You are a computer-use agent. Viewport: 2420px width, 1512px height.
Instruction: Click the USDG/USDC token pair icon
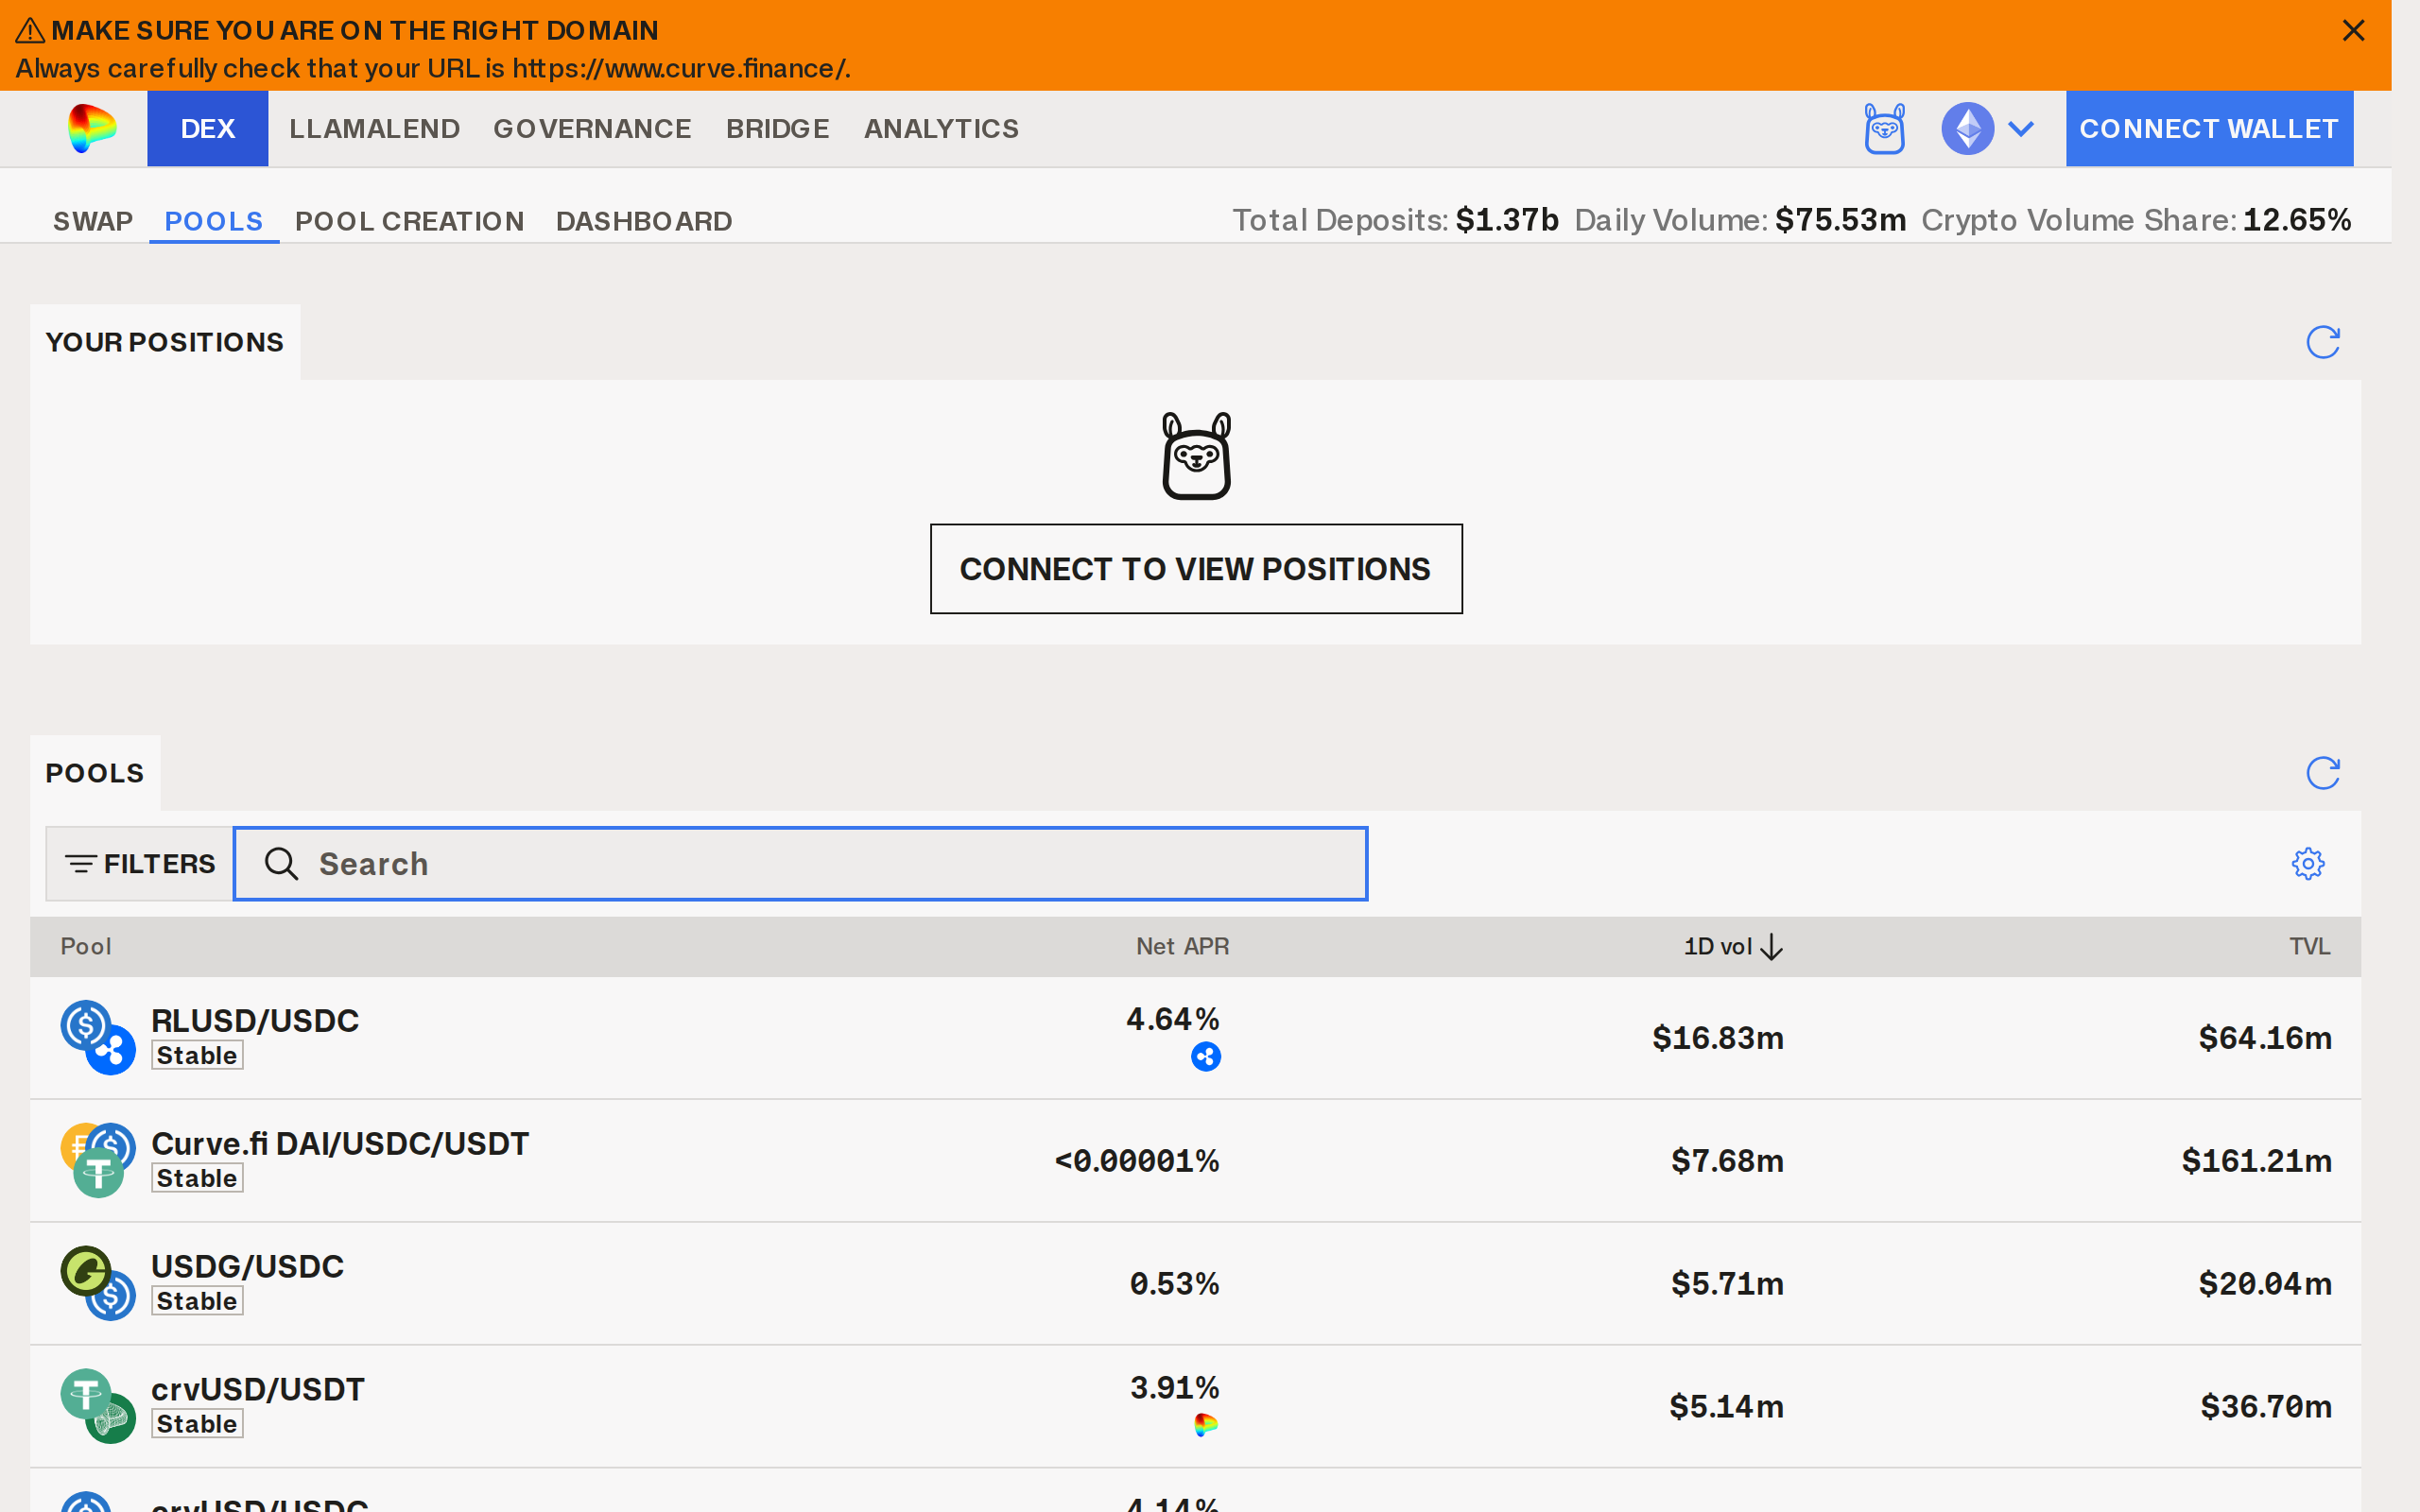[98, 1283]
